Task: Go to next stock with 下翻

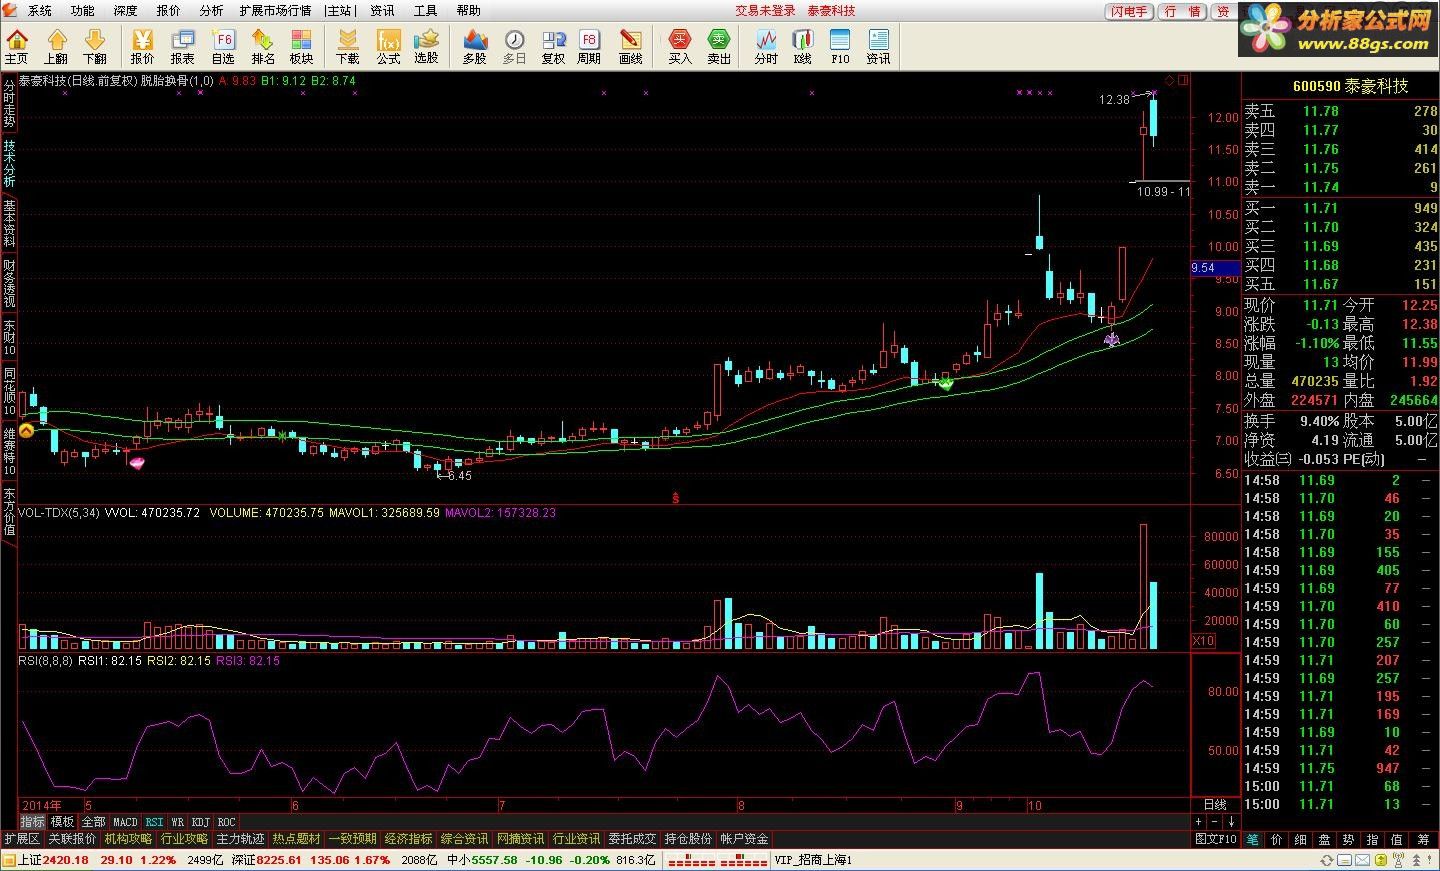Action: [x=94, y=46]
